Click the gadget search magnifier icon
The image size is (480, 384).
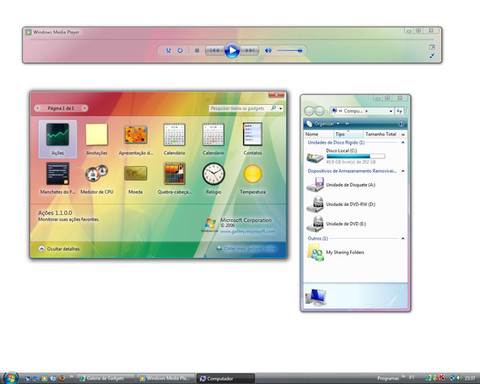[274, 108]
